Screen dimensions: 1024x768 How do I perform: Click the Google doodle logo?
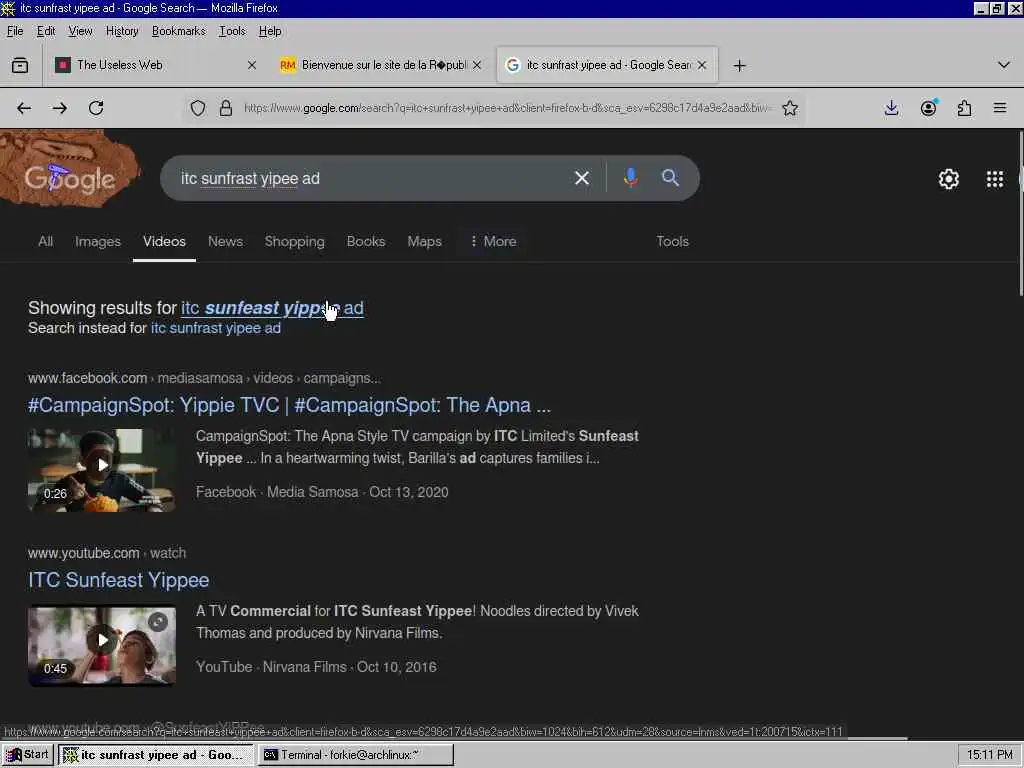69,170
